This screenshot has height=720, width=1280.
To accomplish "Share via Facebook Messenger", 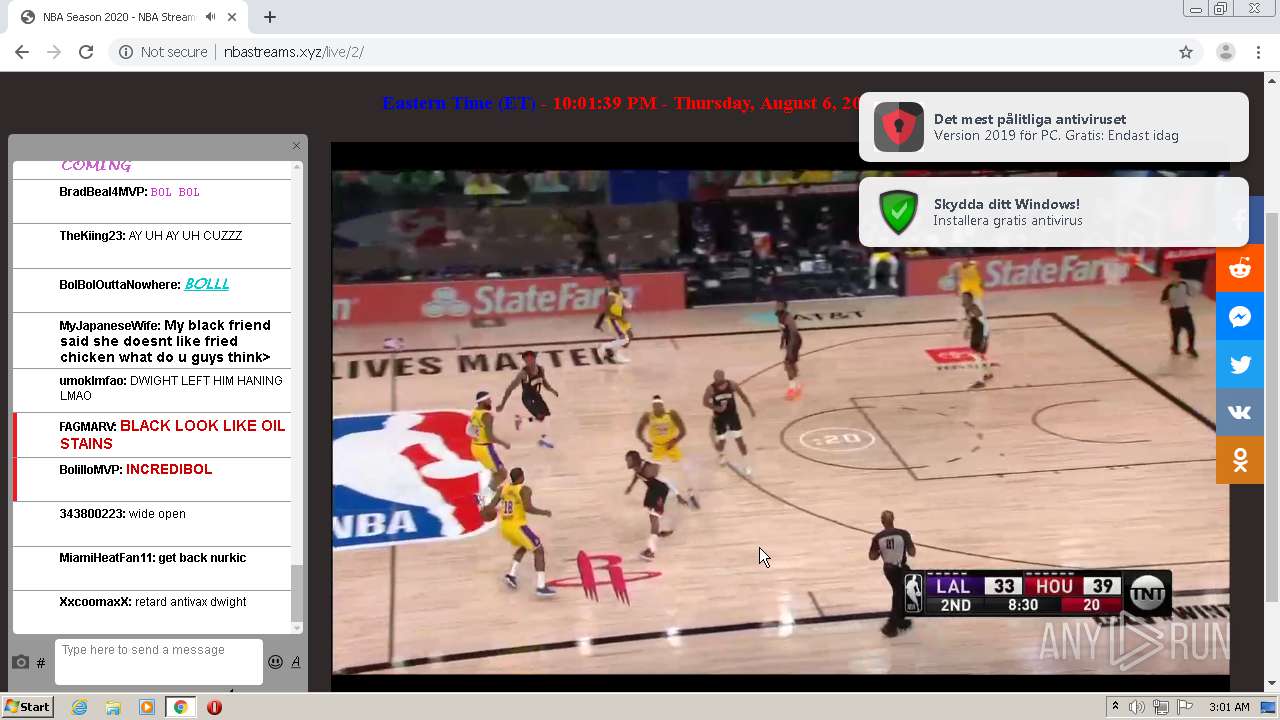I will pyautogui.click(x=1240, y=316).
